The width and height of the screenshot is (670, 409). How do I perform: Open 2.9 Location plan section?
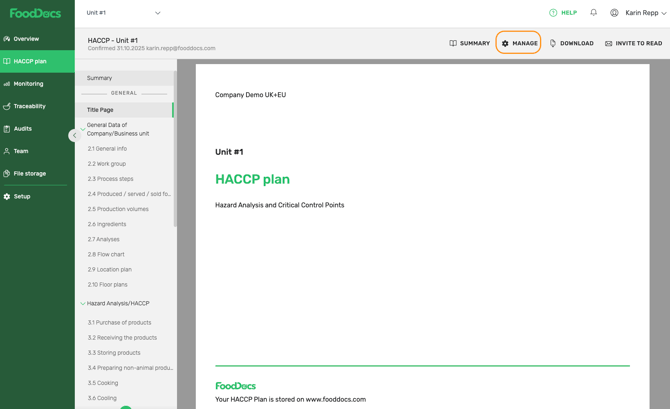(110, 270)
